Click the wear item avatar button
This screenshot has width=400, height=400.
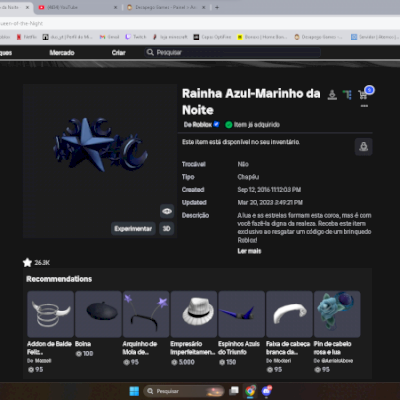[363, 147]
